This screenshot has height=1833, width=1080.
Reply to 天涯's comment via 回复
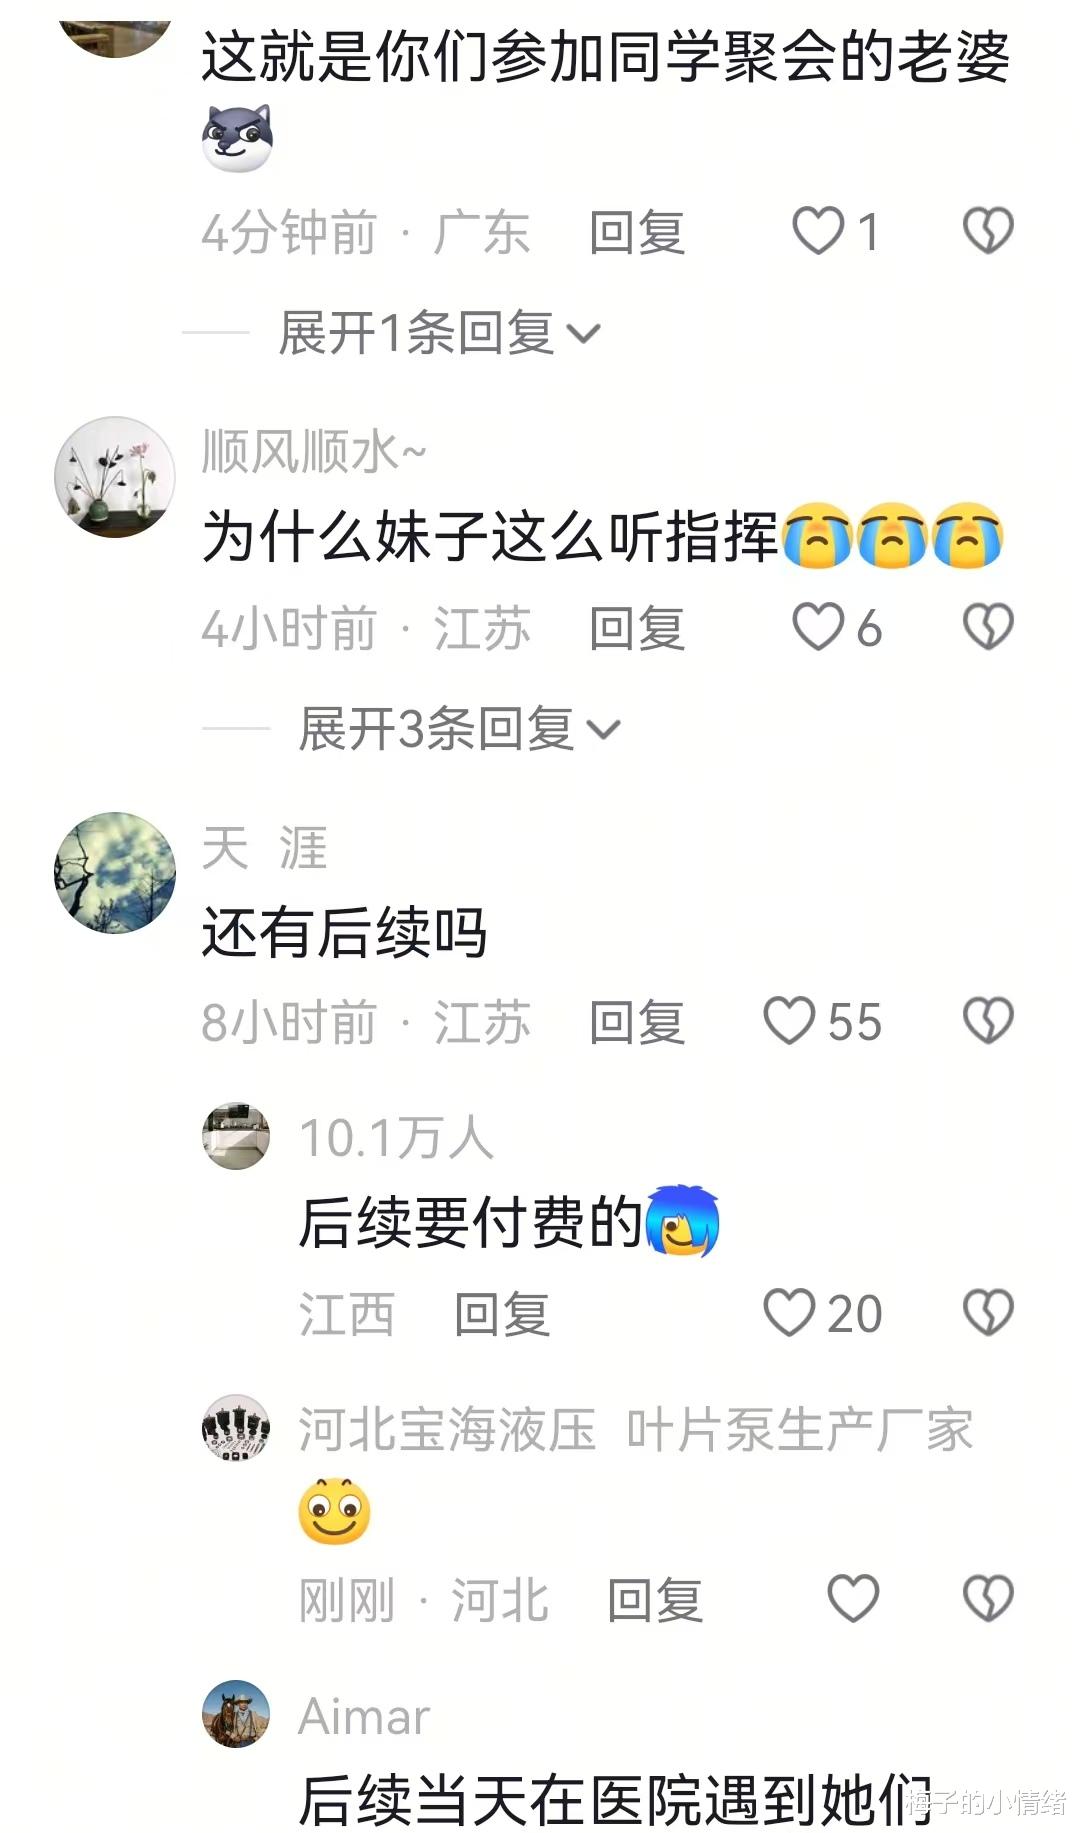pyautogui.click(x=637, y=1022)
